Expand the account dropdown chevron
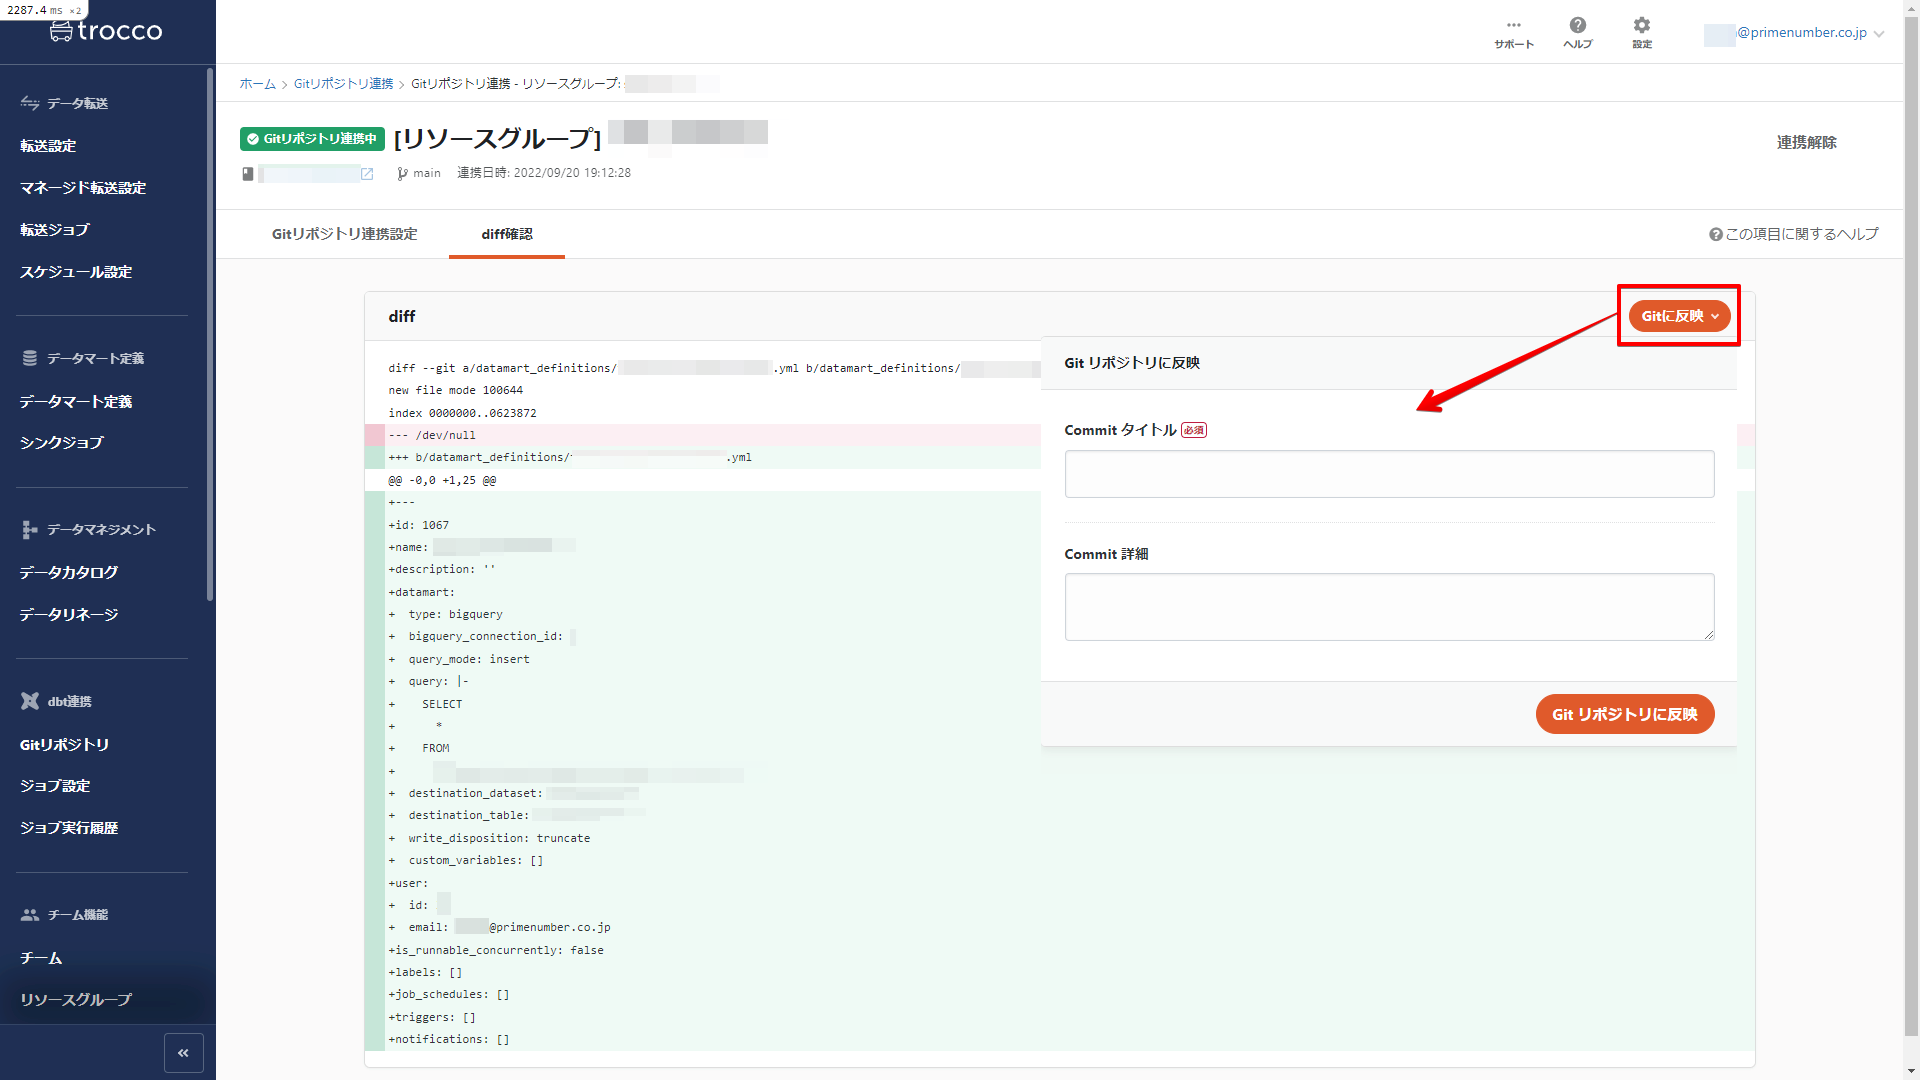 coord(1879,34)
